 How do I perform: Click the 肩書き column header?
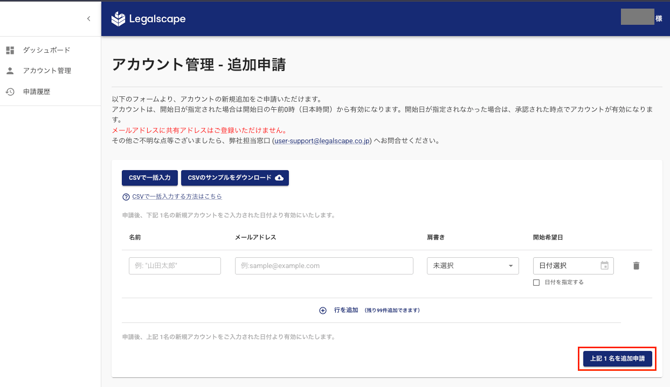click(x=435, y=237)
